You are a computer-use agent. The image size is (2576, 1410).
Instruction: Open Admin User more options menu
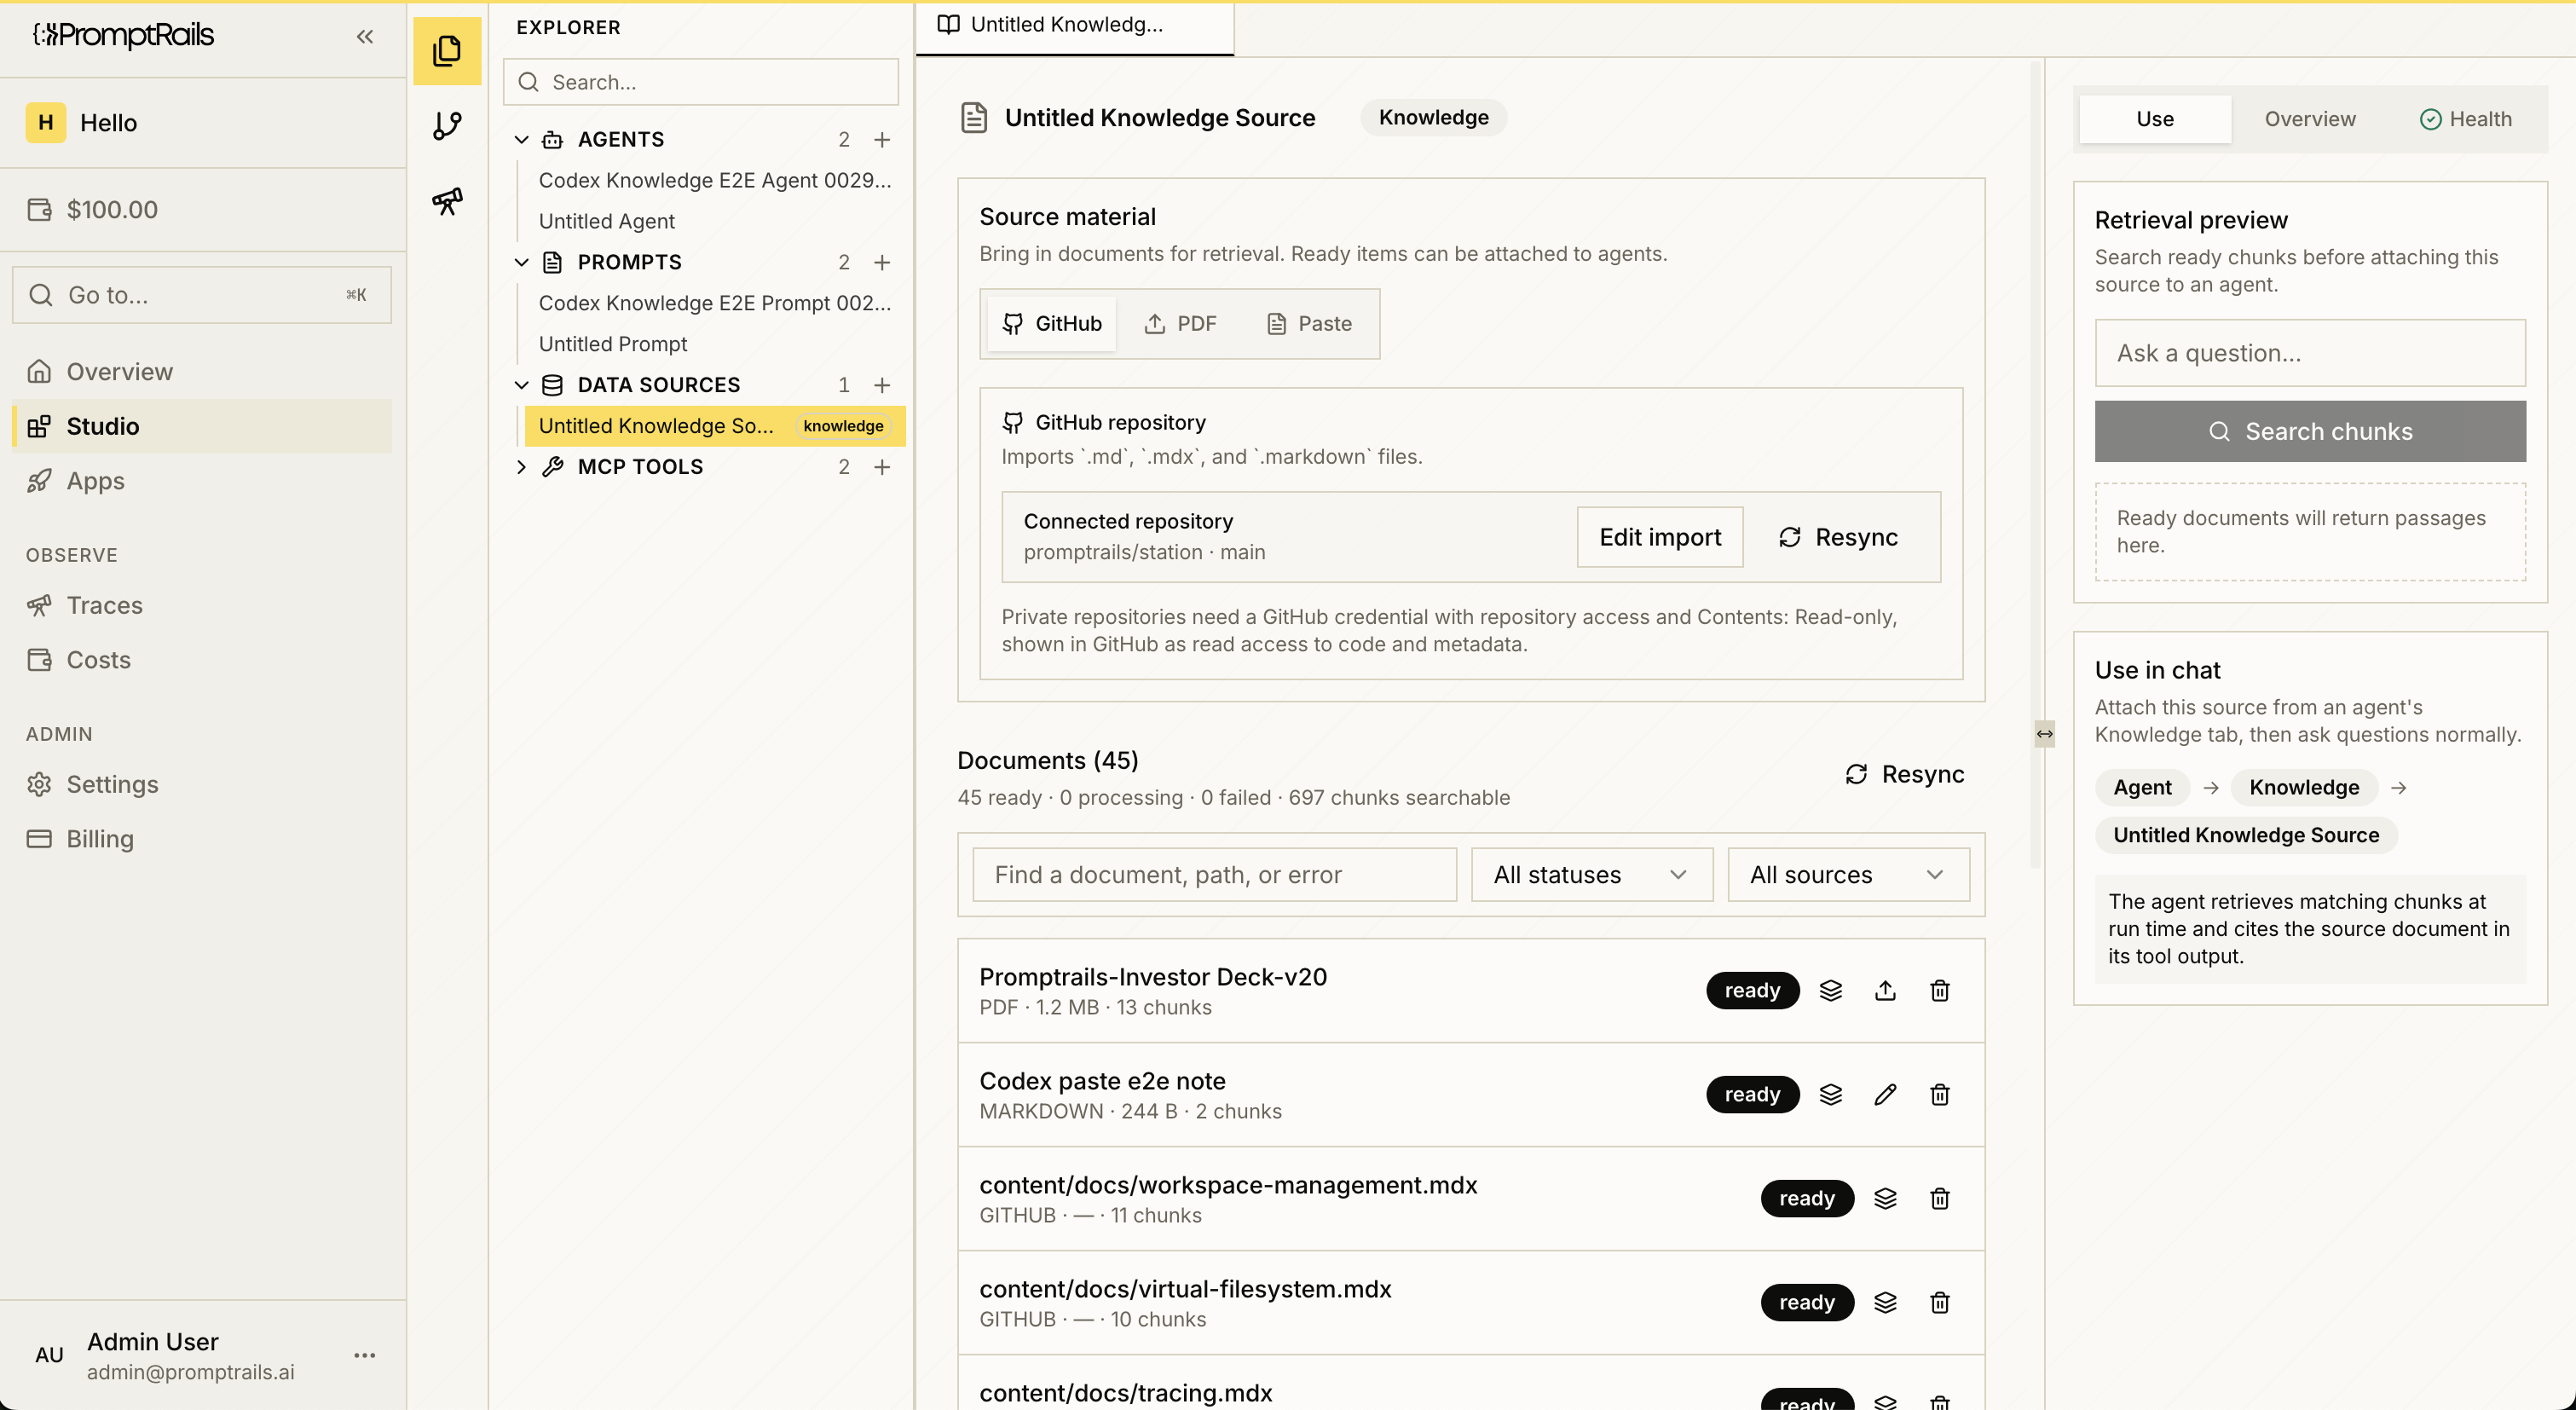(364, 1356)
